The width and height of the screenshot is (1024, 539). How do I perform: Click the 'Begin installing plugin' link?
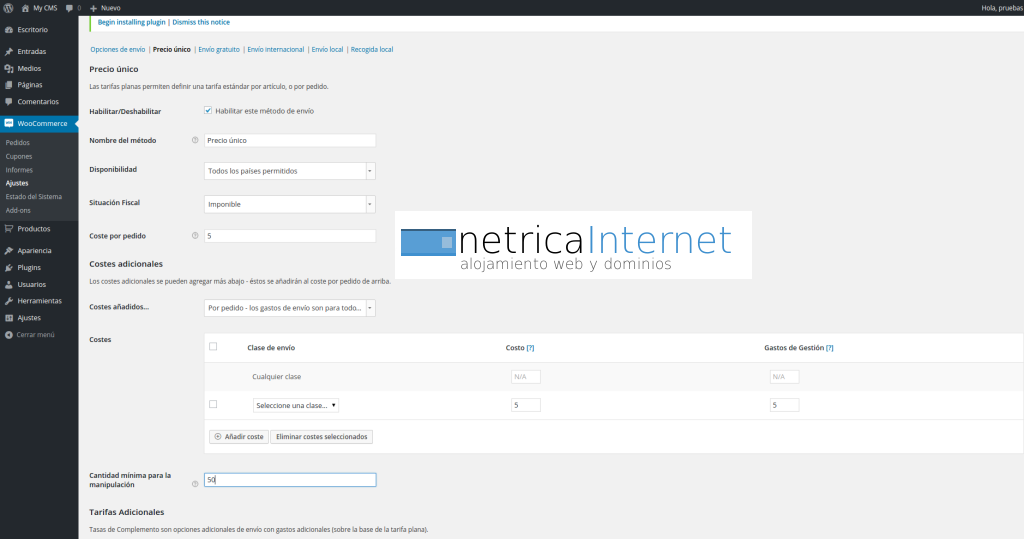(x=132, y=22)
